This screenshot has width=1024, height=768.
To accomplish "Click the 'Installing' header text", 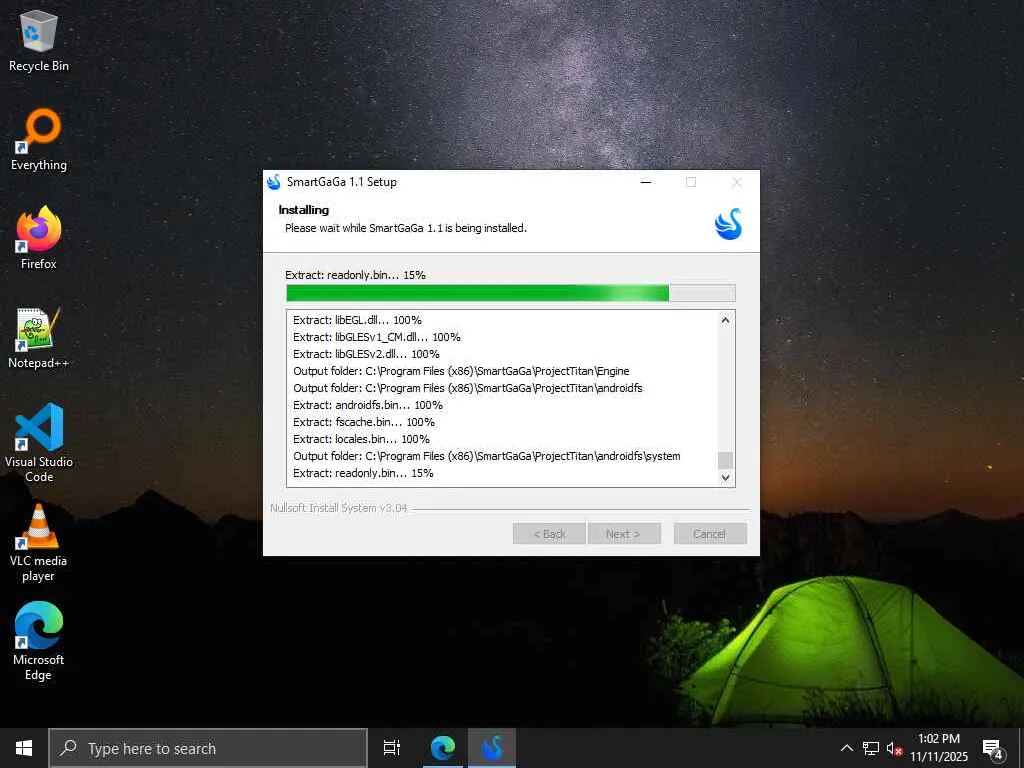I will click(x=304, y=210).
